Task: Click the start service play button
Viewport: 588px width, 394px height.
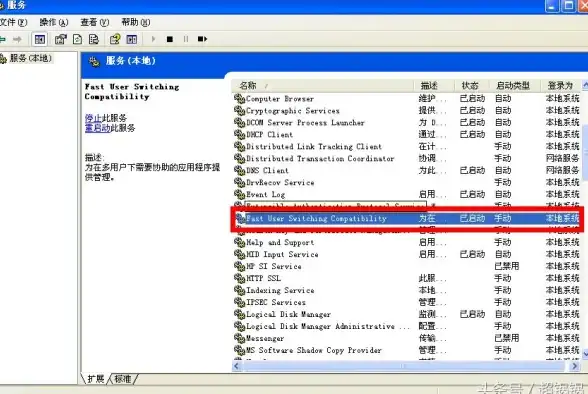Action: coord(153,39)
